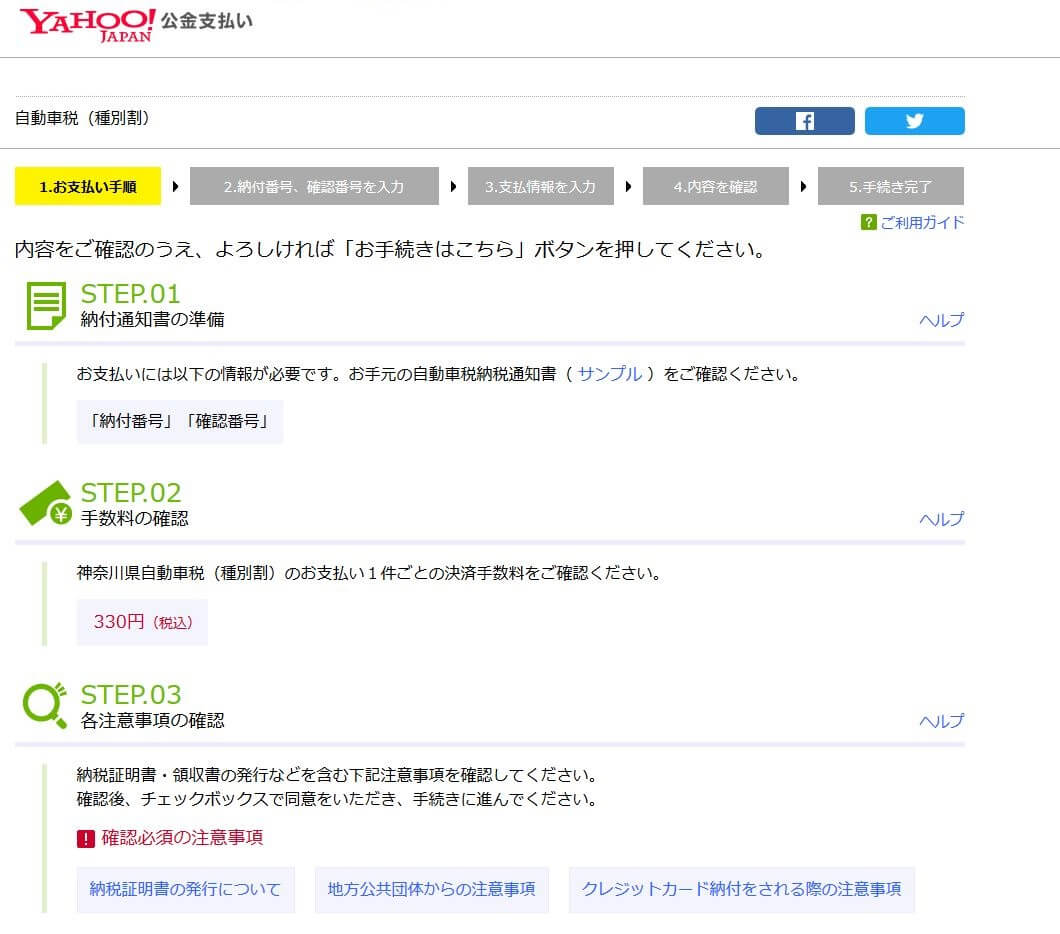
Task: Click the STEP.02 yen fee icon
Action: (46, 504)
